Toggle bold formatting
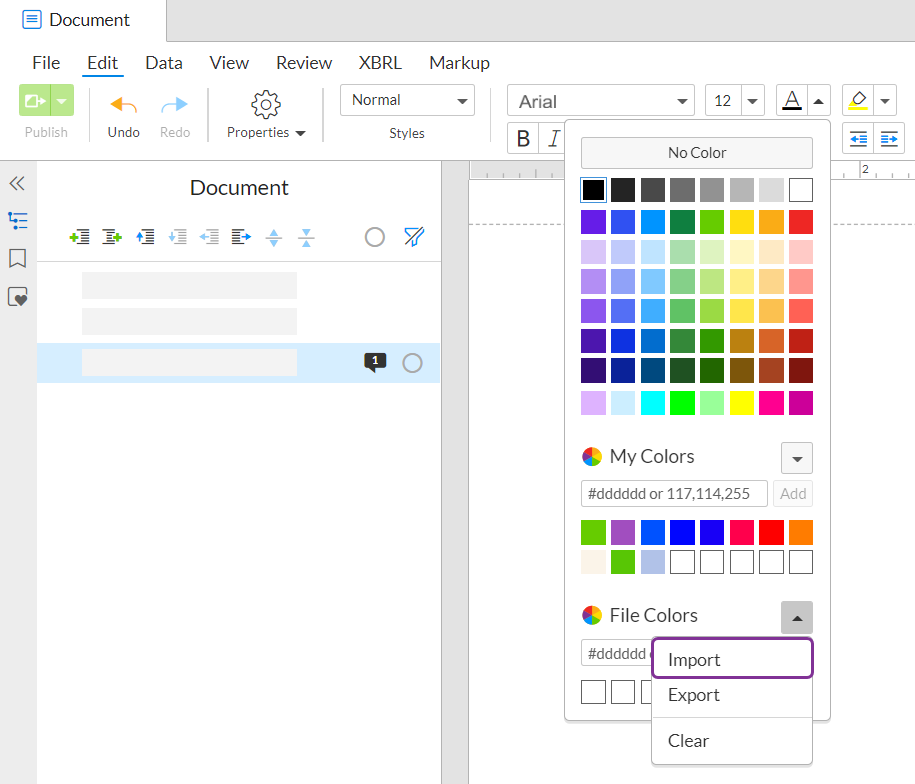 click(523, 139)
